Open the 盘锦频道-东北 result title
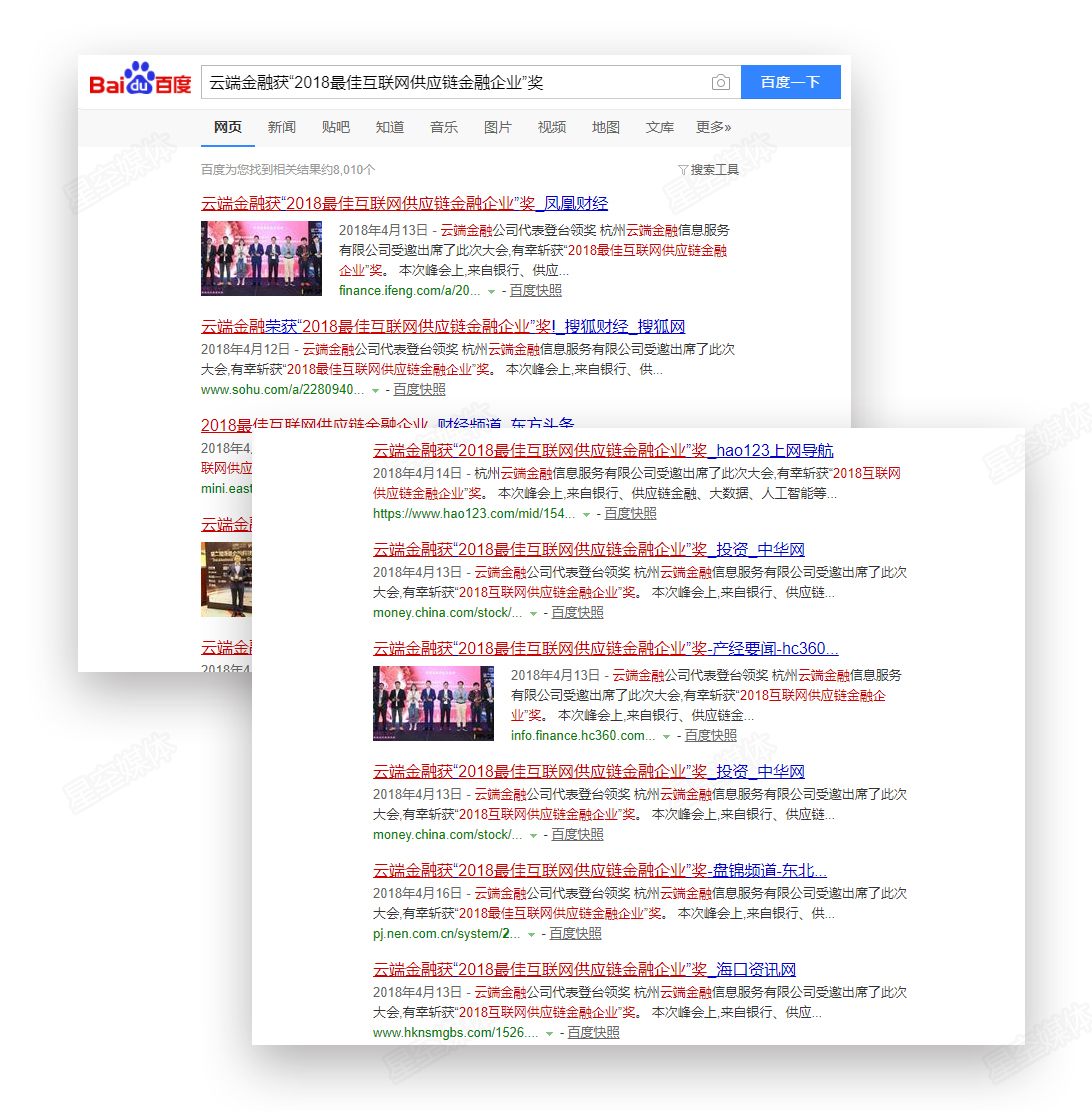 pyautogui.click(x=600, y=870)
